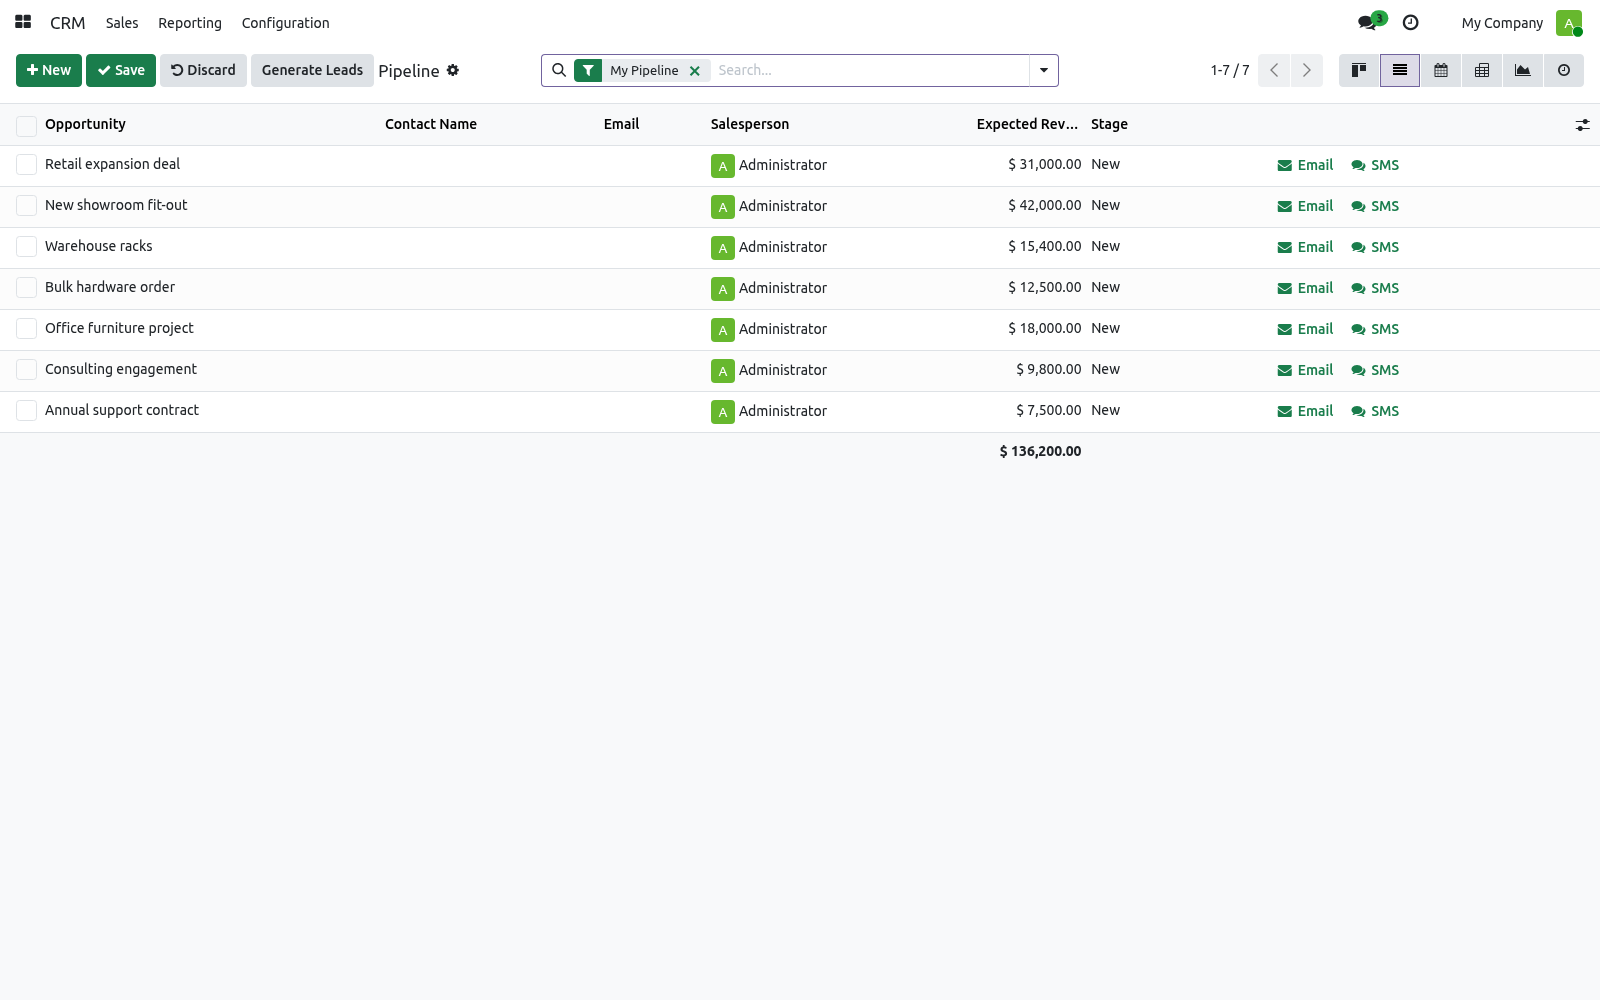The image size is (1600, 1000).
Task: Check the Consulting engagement row
Action: tap(26, 369)
